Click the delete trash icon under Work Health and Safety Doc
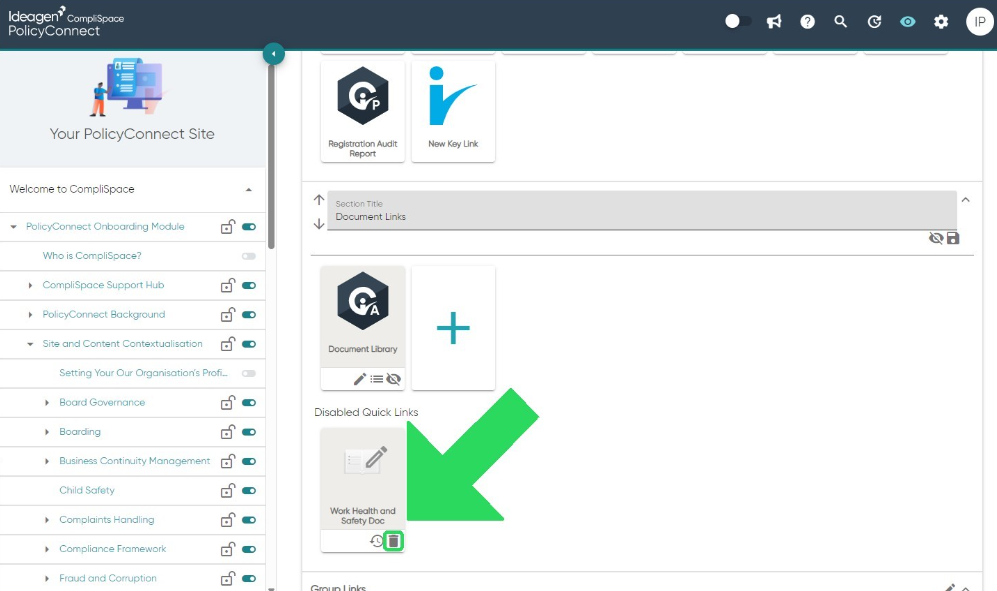Screen dimensions: 997x591 (394, 541)
